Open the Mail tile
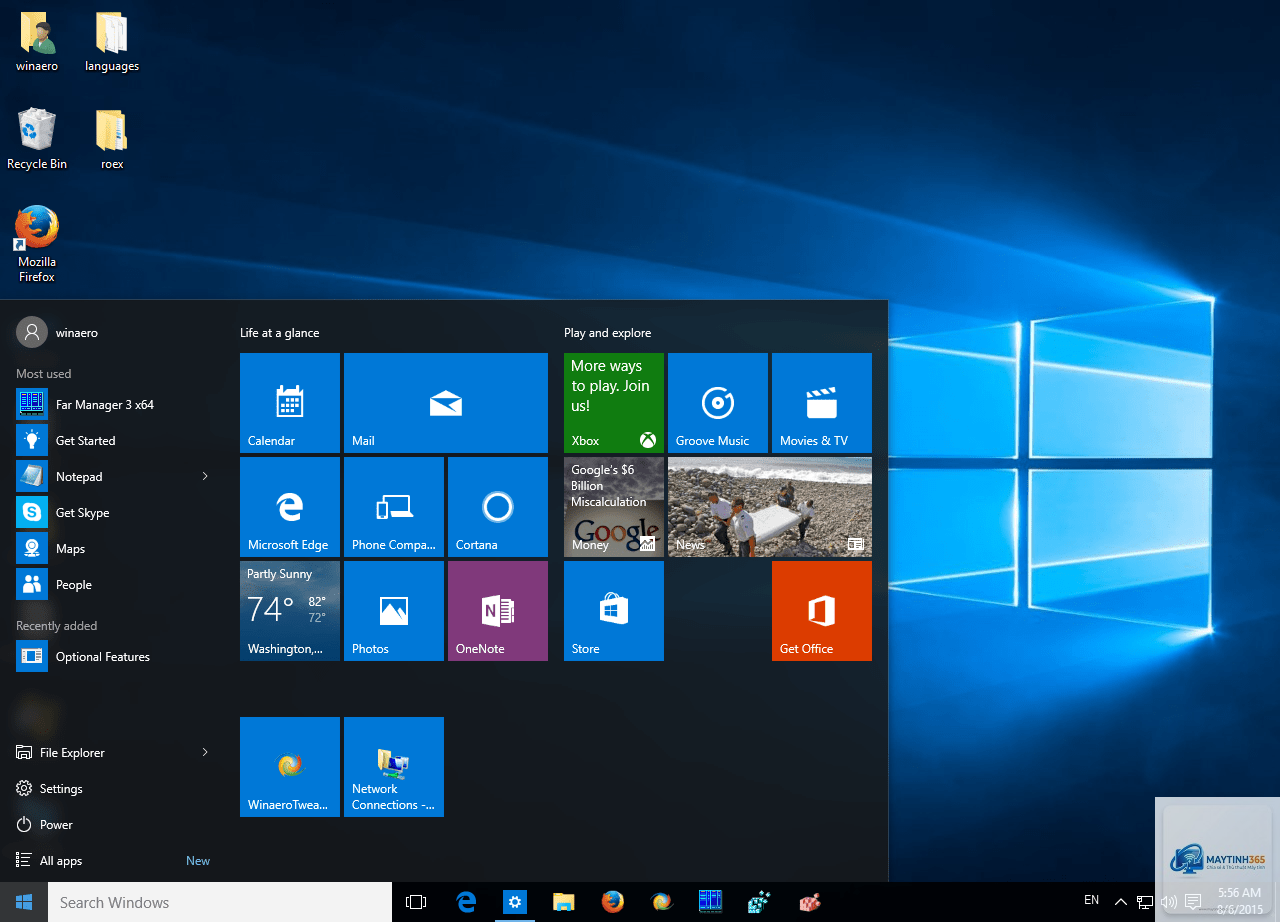1280x922 pixels. click(446, 403)
